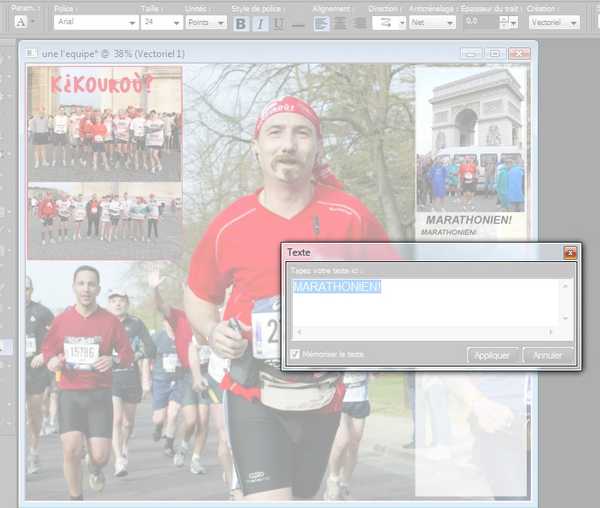Image resolution: width=600 pixels, height=508 pixels.
Task: Open the Unités dropdown showing Points
Action: point(206,23)
